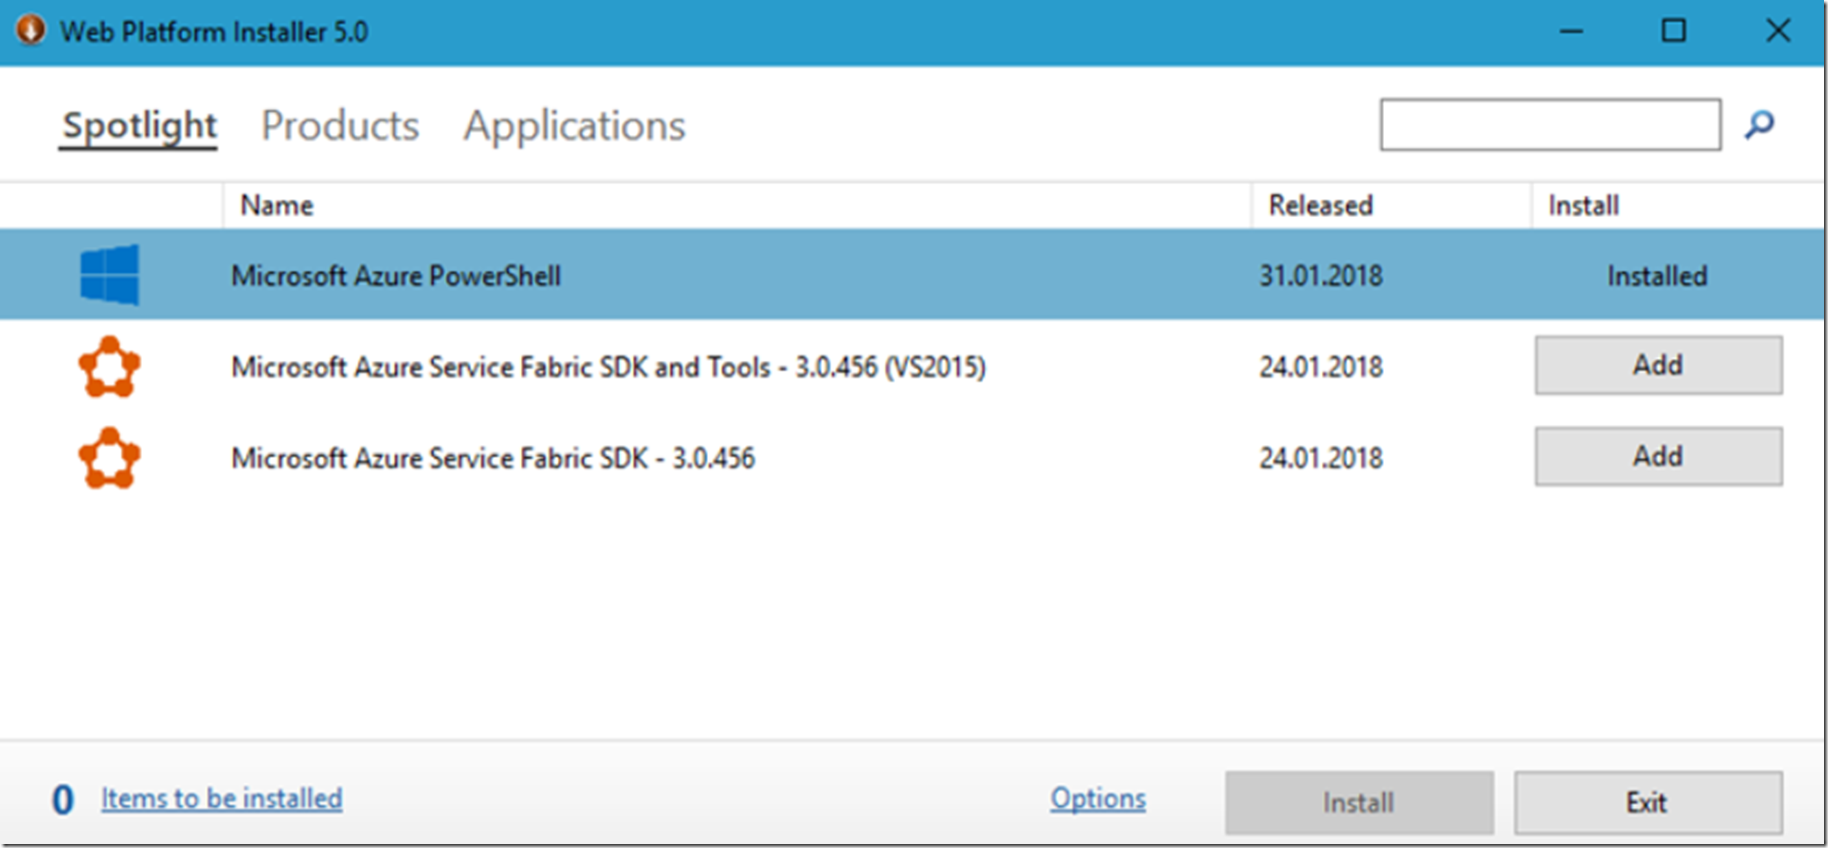Click the Install button at bottom
The width and height of the screenshot is (1828, 848).
tap(1359, 802)
